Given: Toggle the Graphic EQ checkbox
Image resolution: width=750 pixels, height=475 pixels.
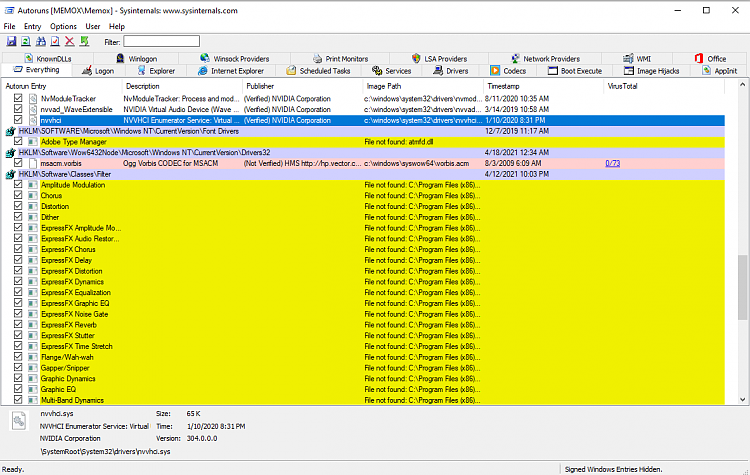Looking at the screenshot, I should coord(18,389).
